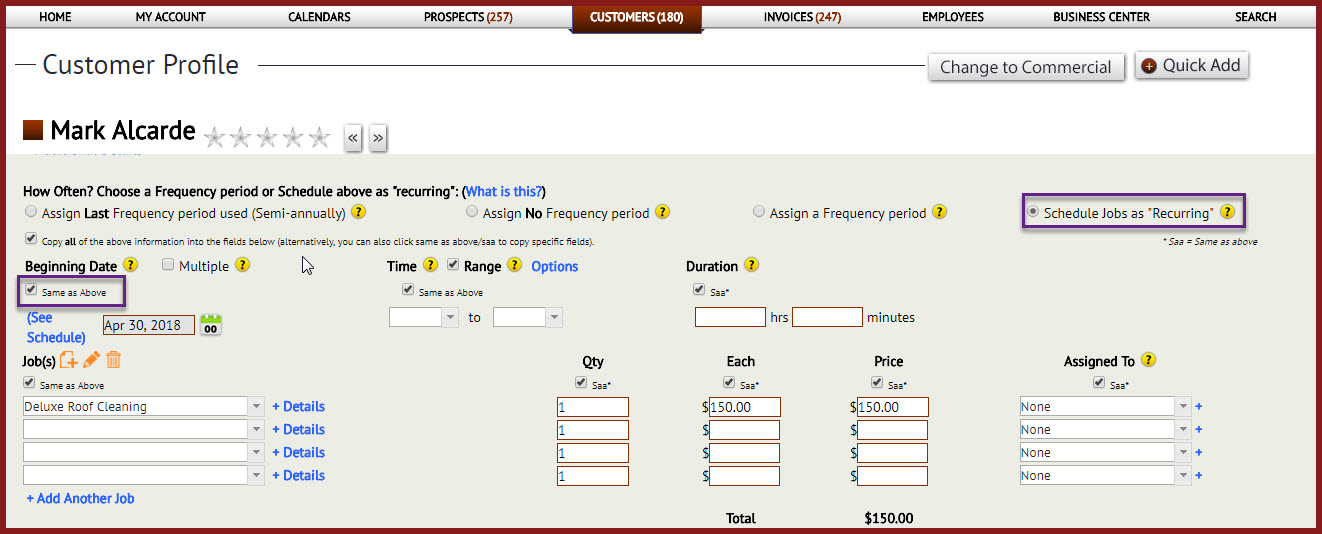The image size is (1322, 534).
Task: Open help icon beside Time
Action: pos(430,266)
